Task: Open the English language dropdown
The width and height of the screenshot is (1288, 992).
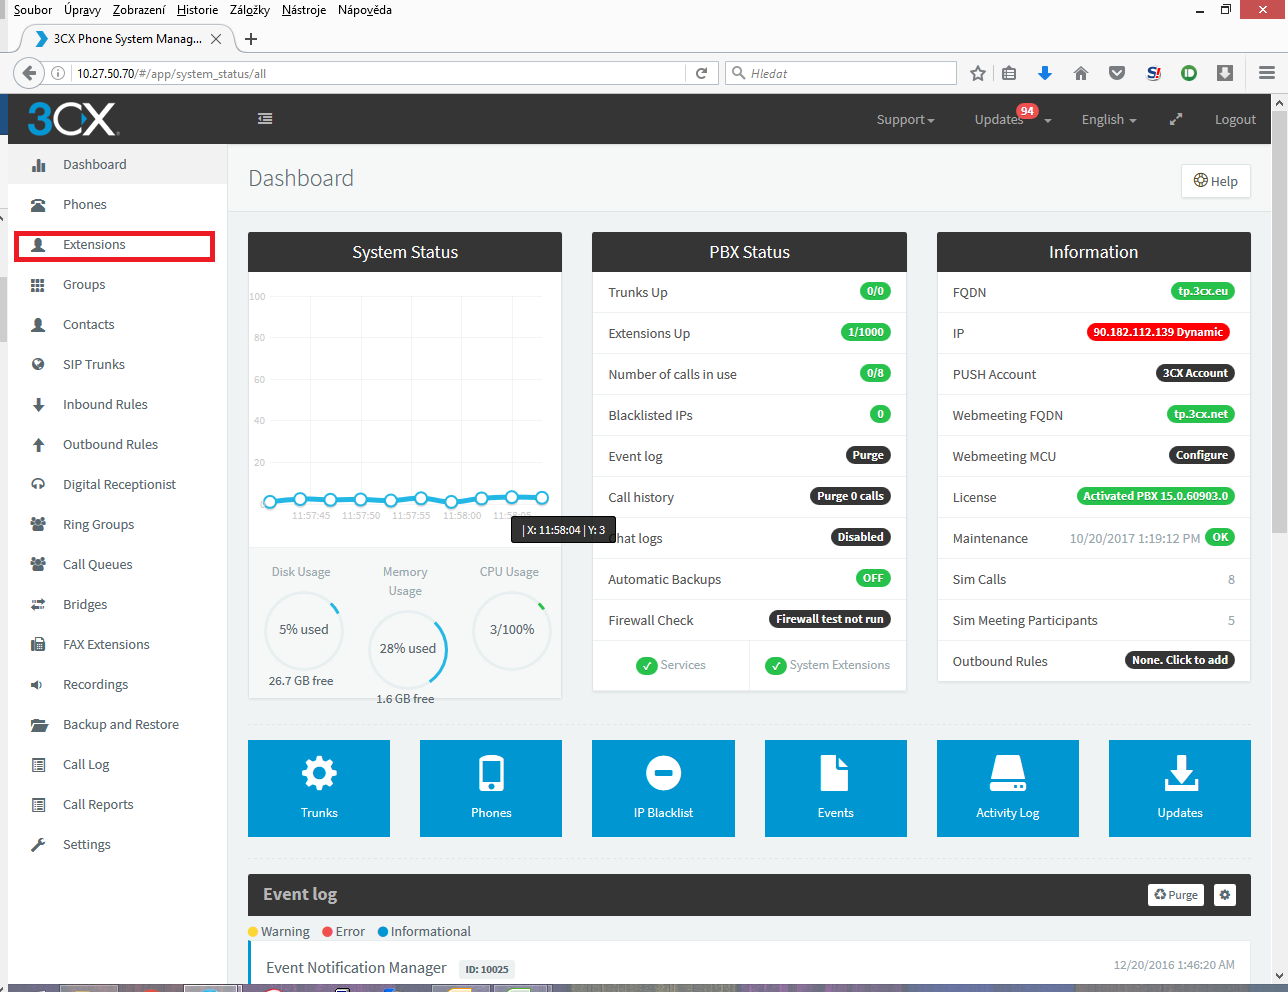Action: (x=1108, y=120)
